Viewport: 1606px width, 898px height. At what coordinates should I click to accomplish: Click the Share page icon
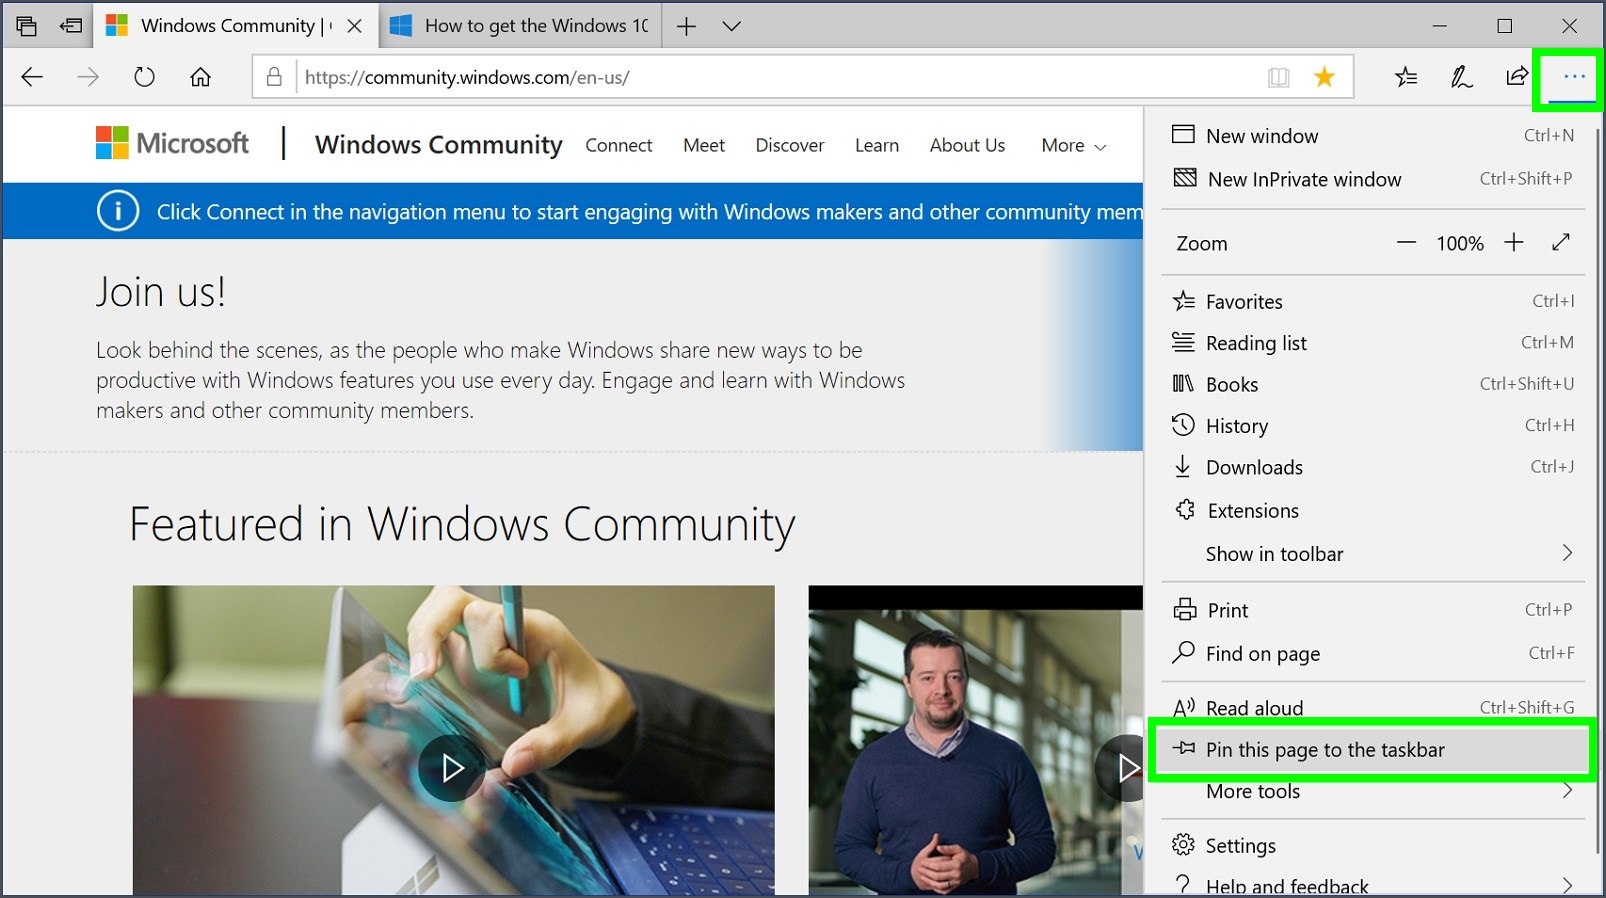1517,77
